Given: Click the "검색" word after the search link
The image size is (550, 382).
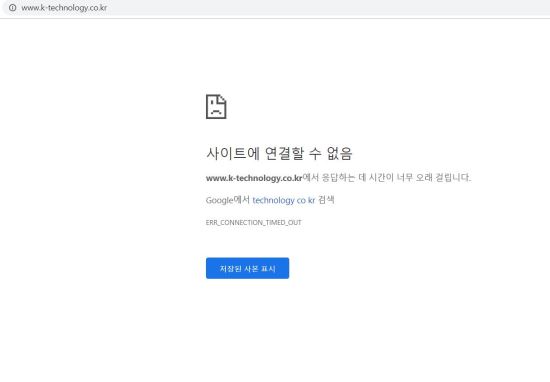Looking at the screenshot, I should (326, 200).
